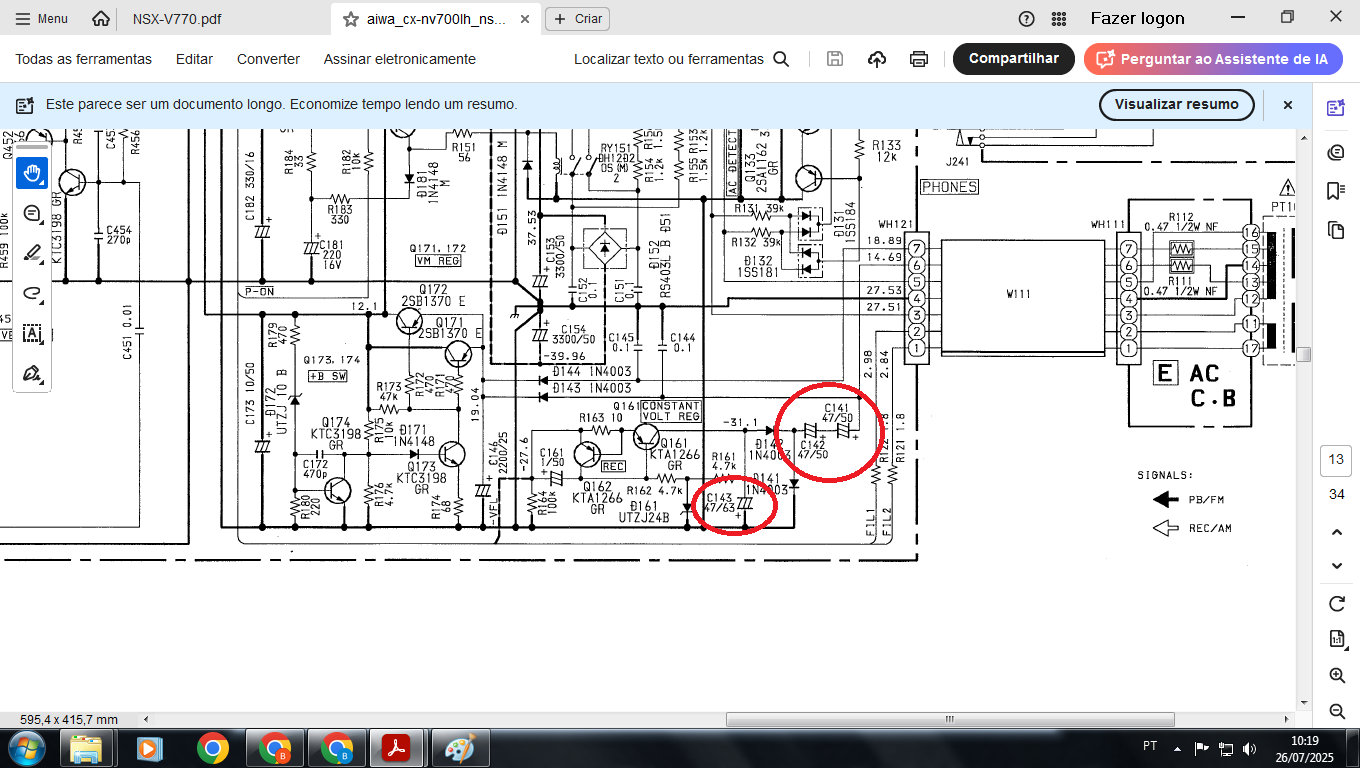The height and width of the screenshot is (768, 1360).
Task: Open the Converter menu item
Action: coord(268,59)
